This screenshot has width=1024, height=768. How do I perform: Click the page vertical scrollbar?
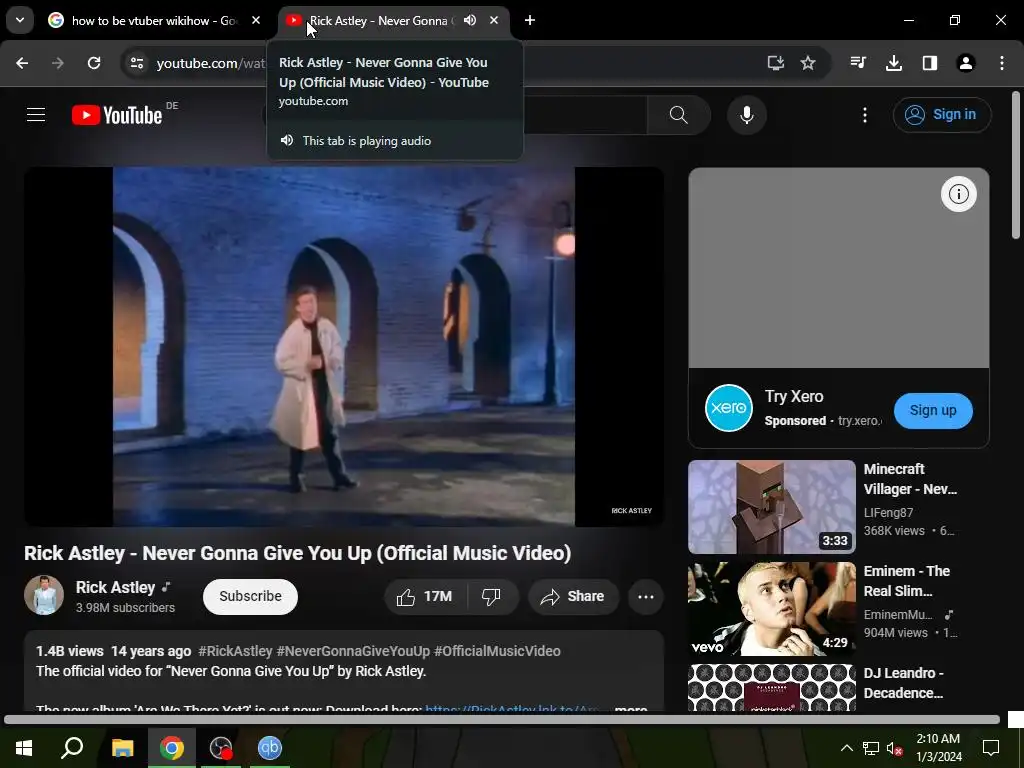pos(1016,165)
